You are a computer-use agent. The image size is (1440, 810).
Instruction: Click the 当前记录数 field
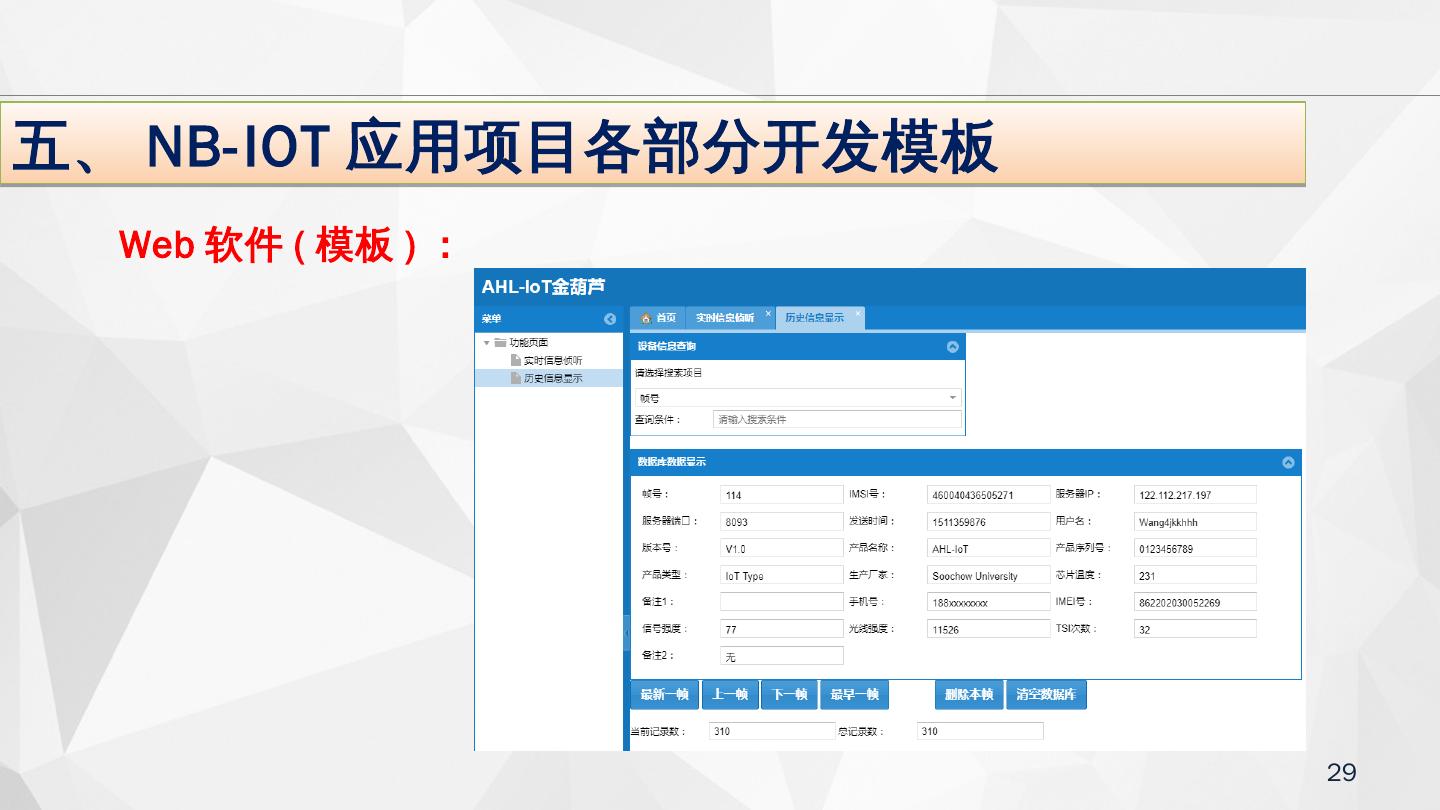(x=772, y=731)
